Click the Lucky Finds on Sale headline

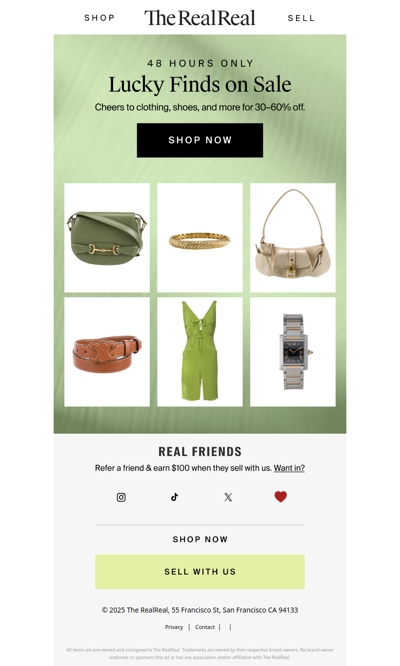pos(200,84)
